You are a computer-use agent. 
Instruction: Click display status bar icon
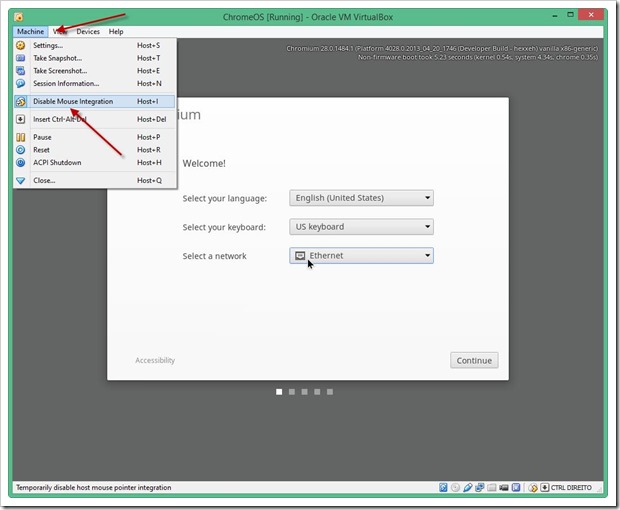pos(516,487)
